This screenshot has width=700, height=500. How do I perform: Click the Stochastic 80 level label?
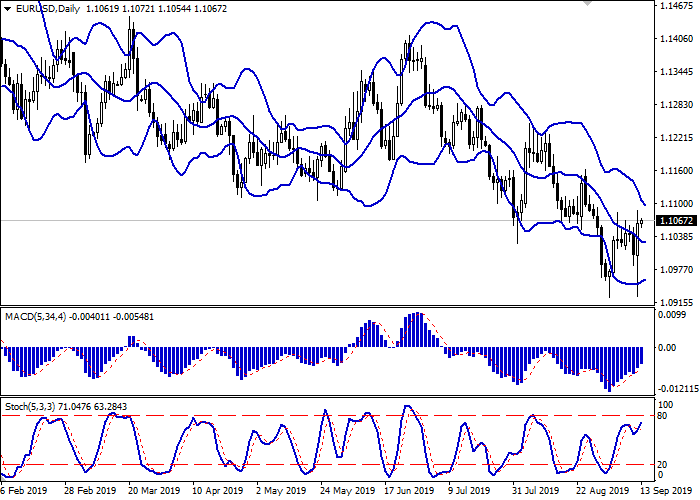(x=662, y=415)
